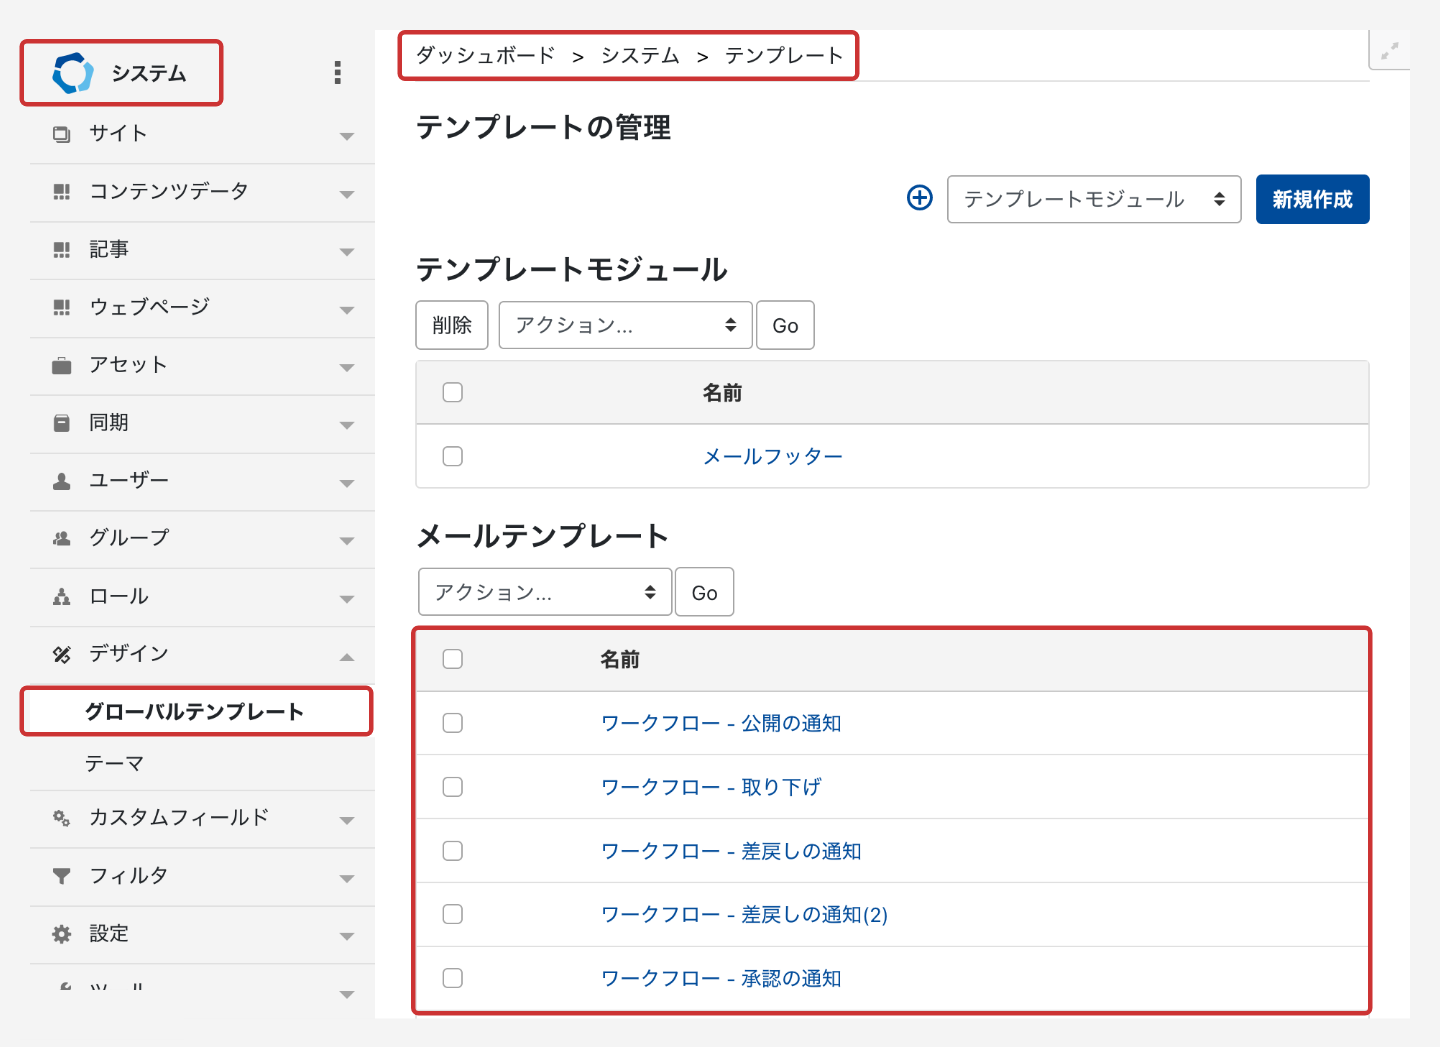The height and width of the screenshot is (1047, 1440).
Task: Tick checkbox for ワークフロー - 公開の通知
Action: [x=453, y=723]
